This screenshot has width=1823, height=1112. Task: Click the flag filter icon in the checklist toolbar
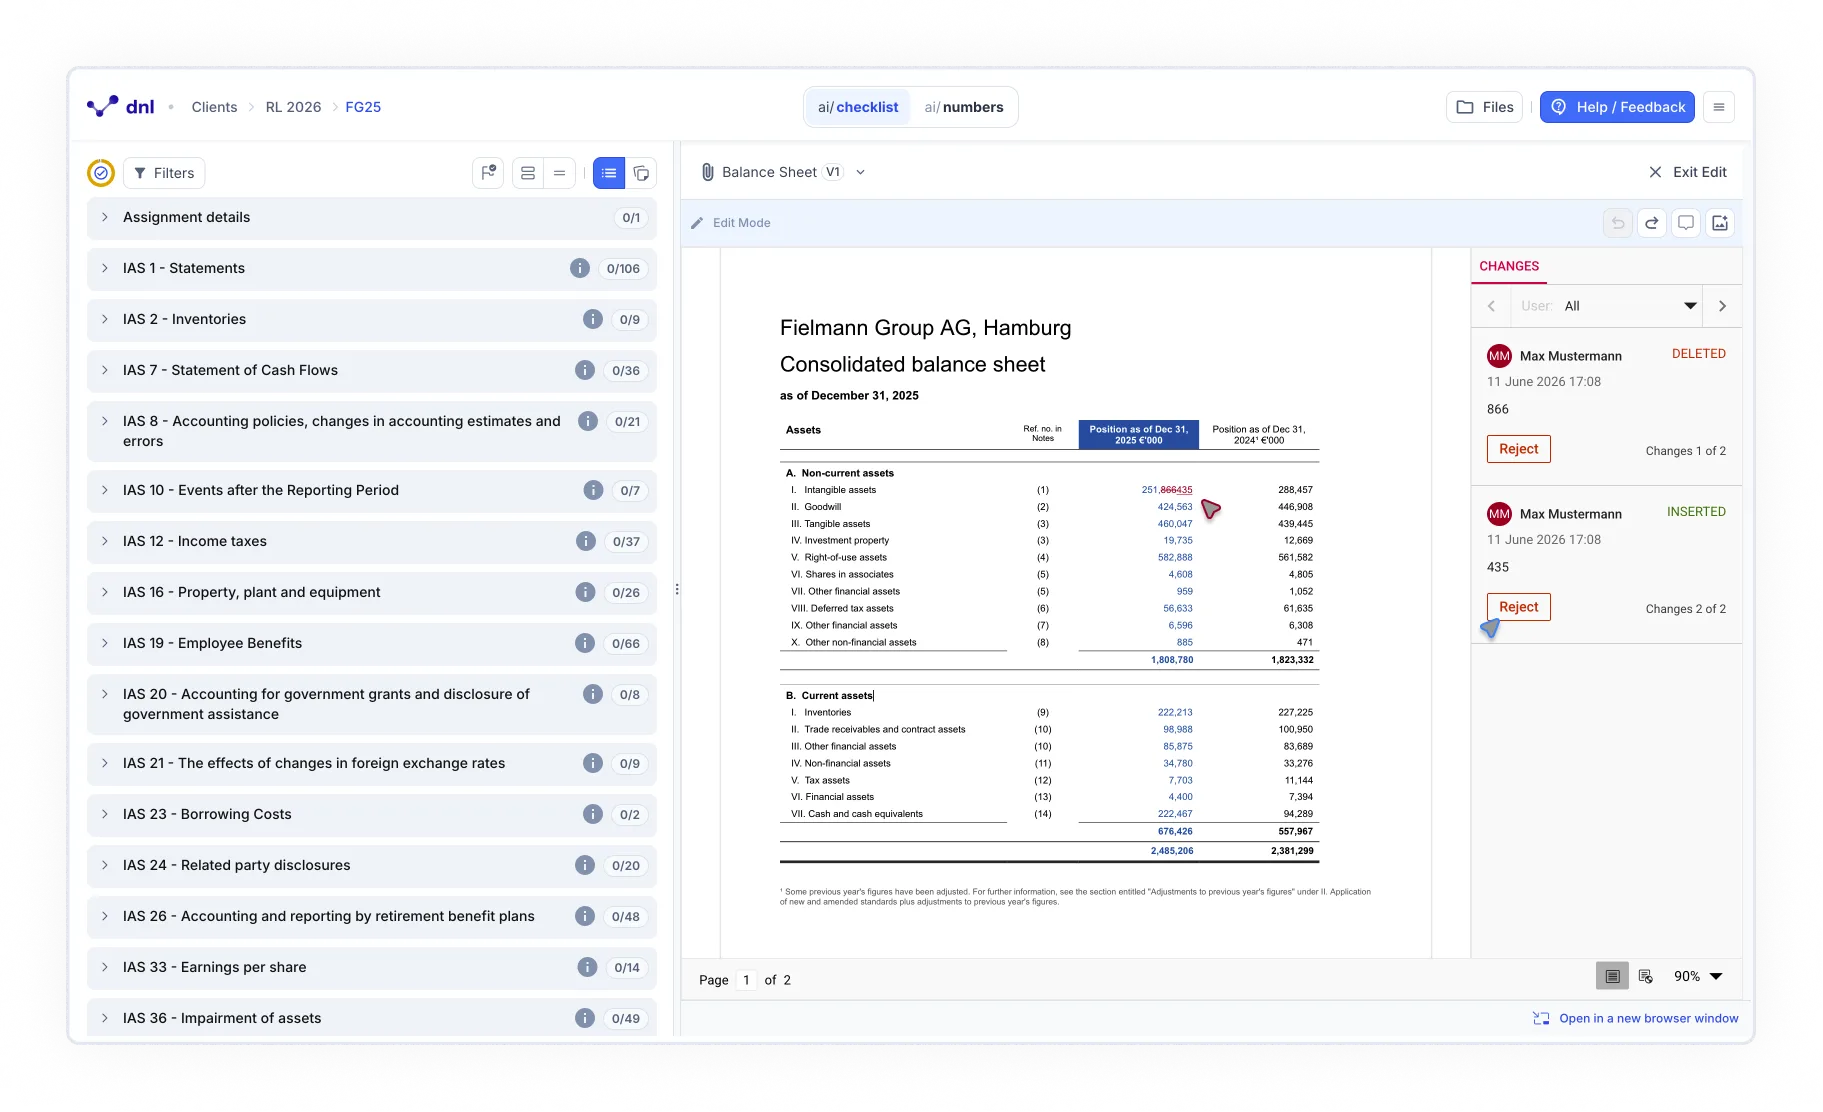click(488, 173)
